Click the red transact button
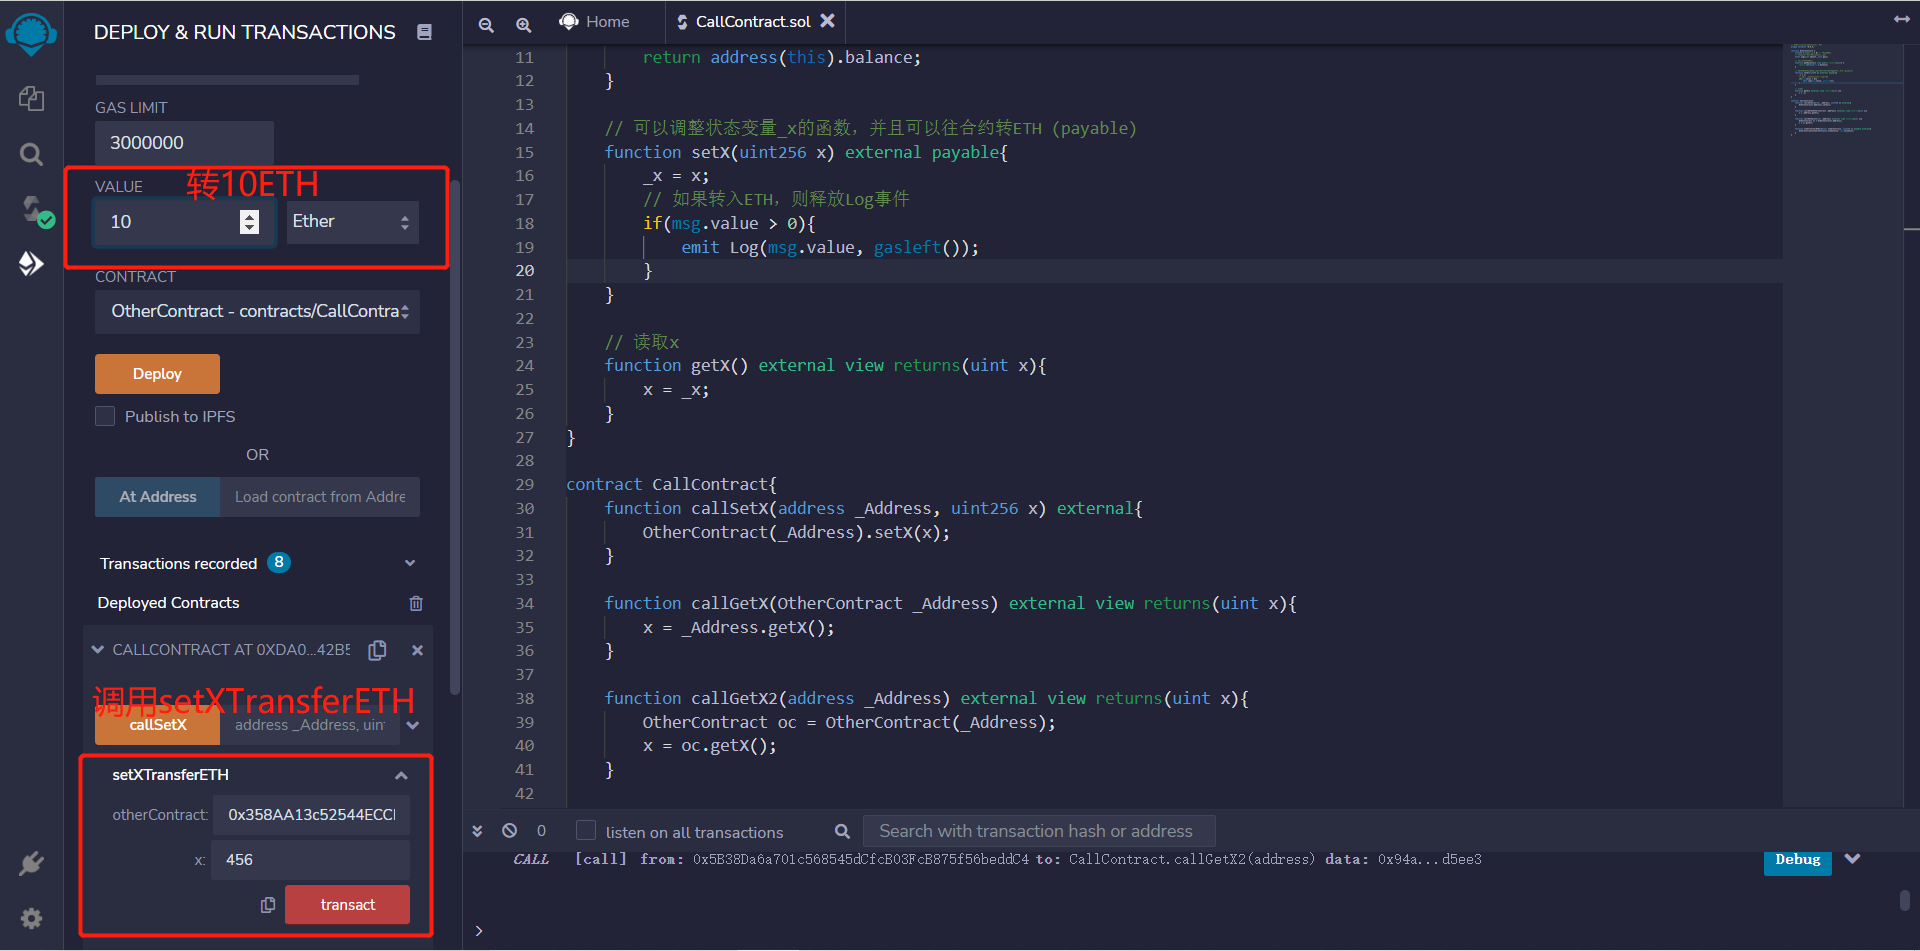1920x951 pixels. click(x=347, y=905)
